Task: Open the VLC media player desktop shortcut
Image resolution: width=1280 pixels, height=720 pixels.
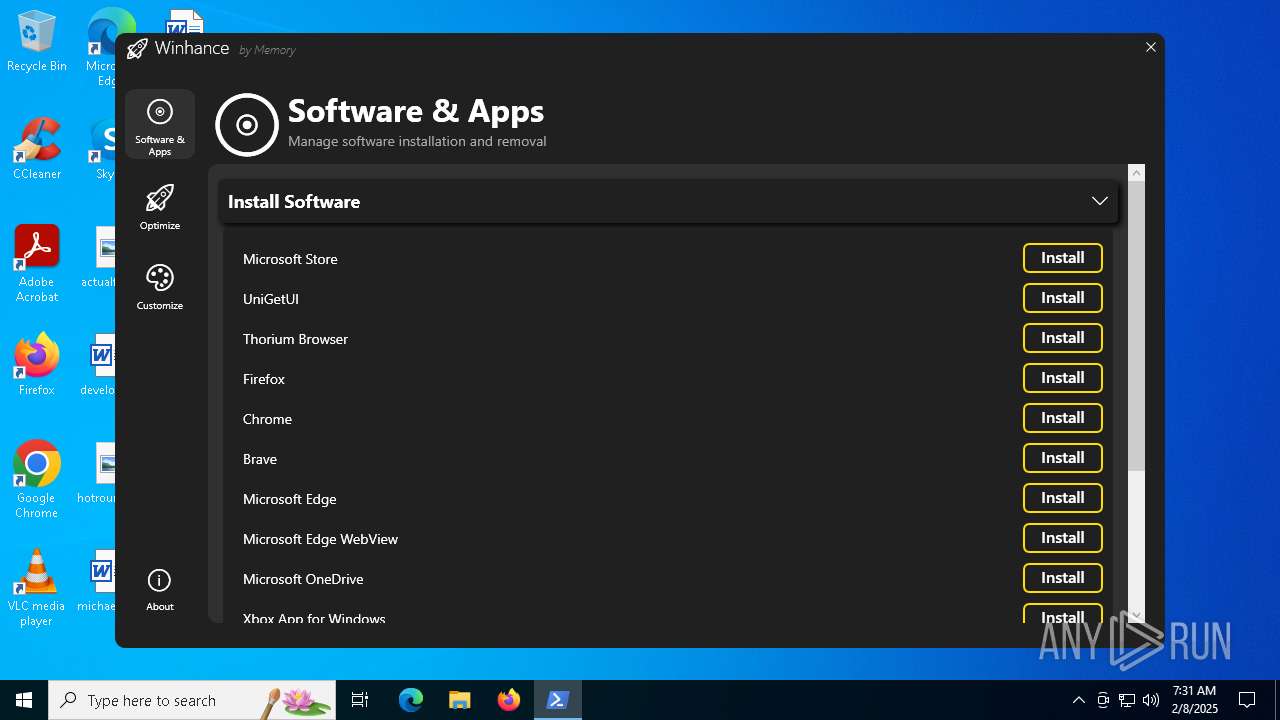Action: click(37, 588)
